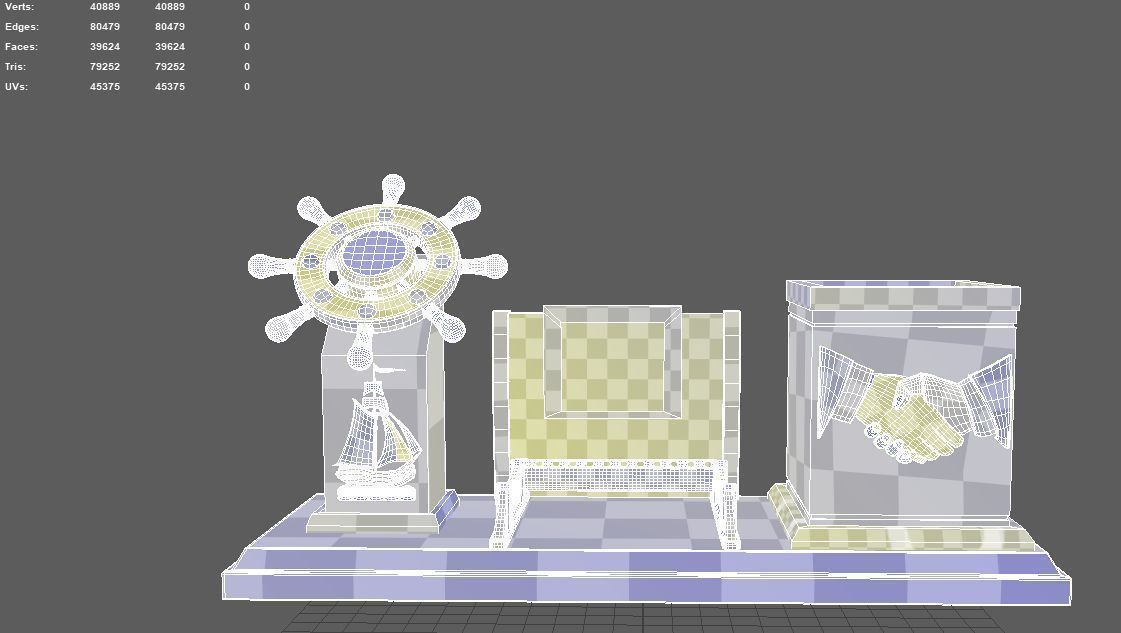Select the 0 value in the Tris row

pos(247,67)
